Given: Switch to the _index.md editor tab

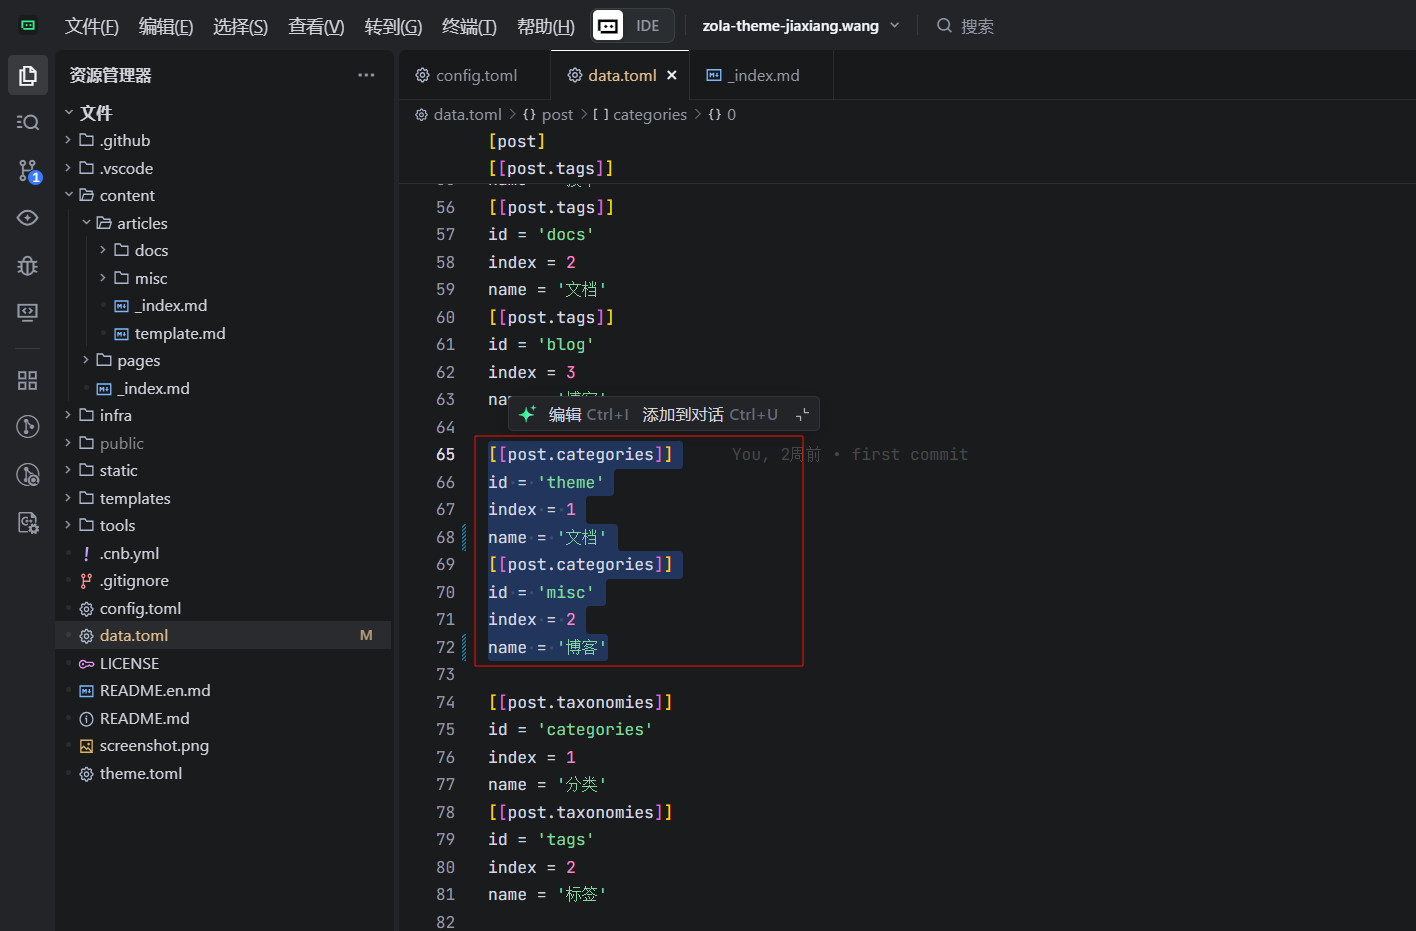Looking at the screenshot, I should click(x=762, y=75).
